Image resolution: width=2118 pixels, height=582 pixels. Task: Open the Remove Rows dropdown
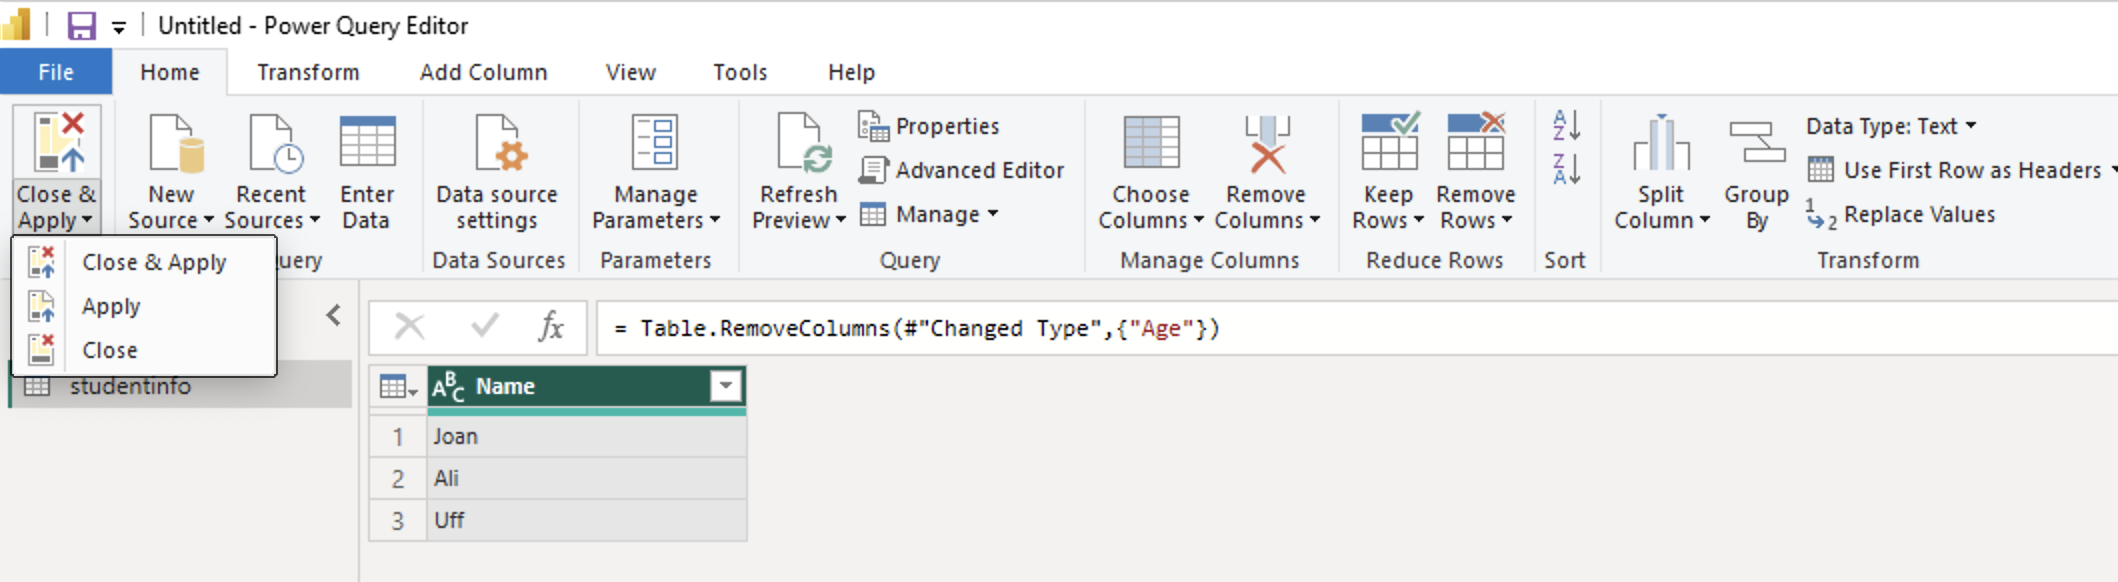click(1476, 208)
